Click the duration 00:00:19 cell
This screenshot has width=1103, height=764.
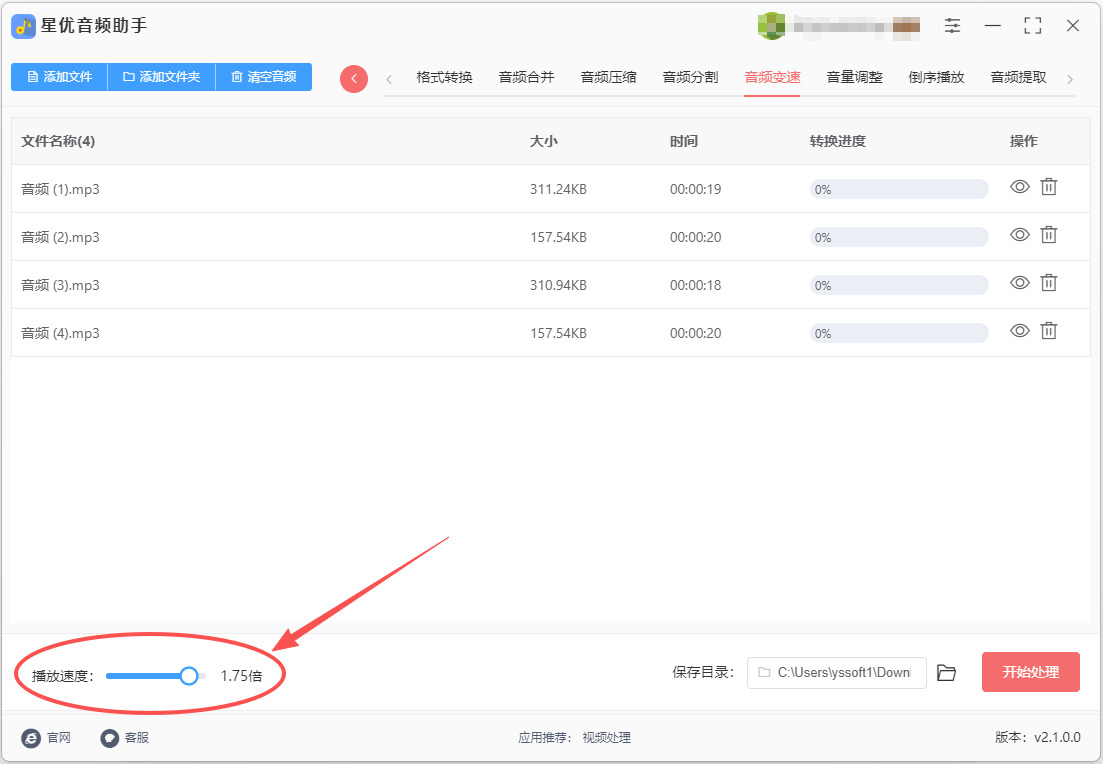[x=696, y=189]
